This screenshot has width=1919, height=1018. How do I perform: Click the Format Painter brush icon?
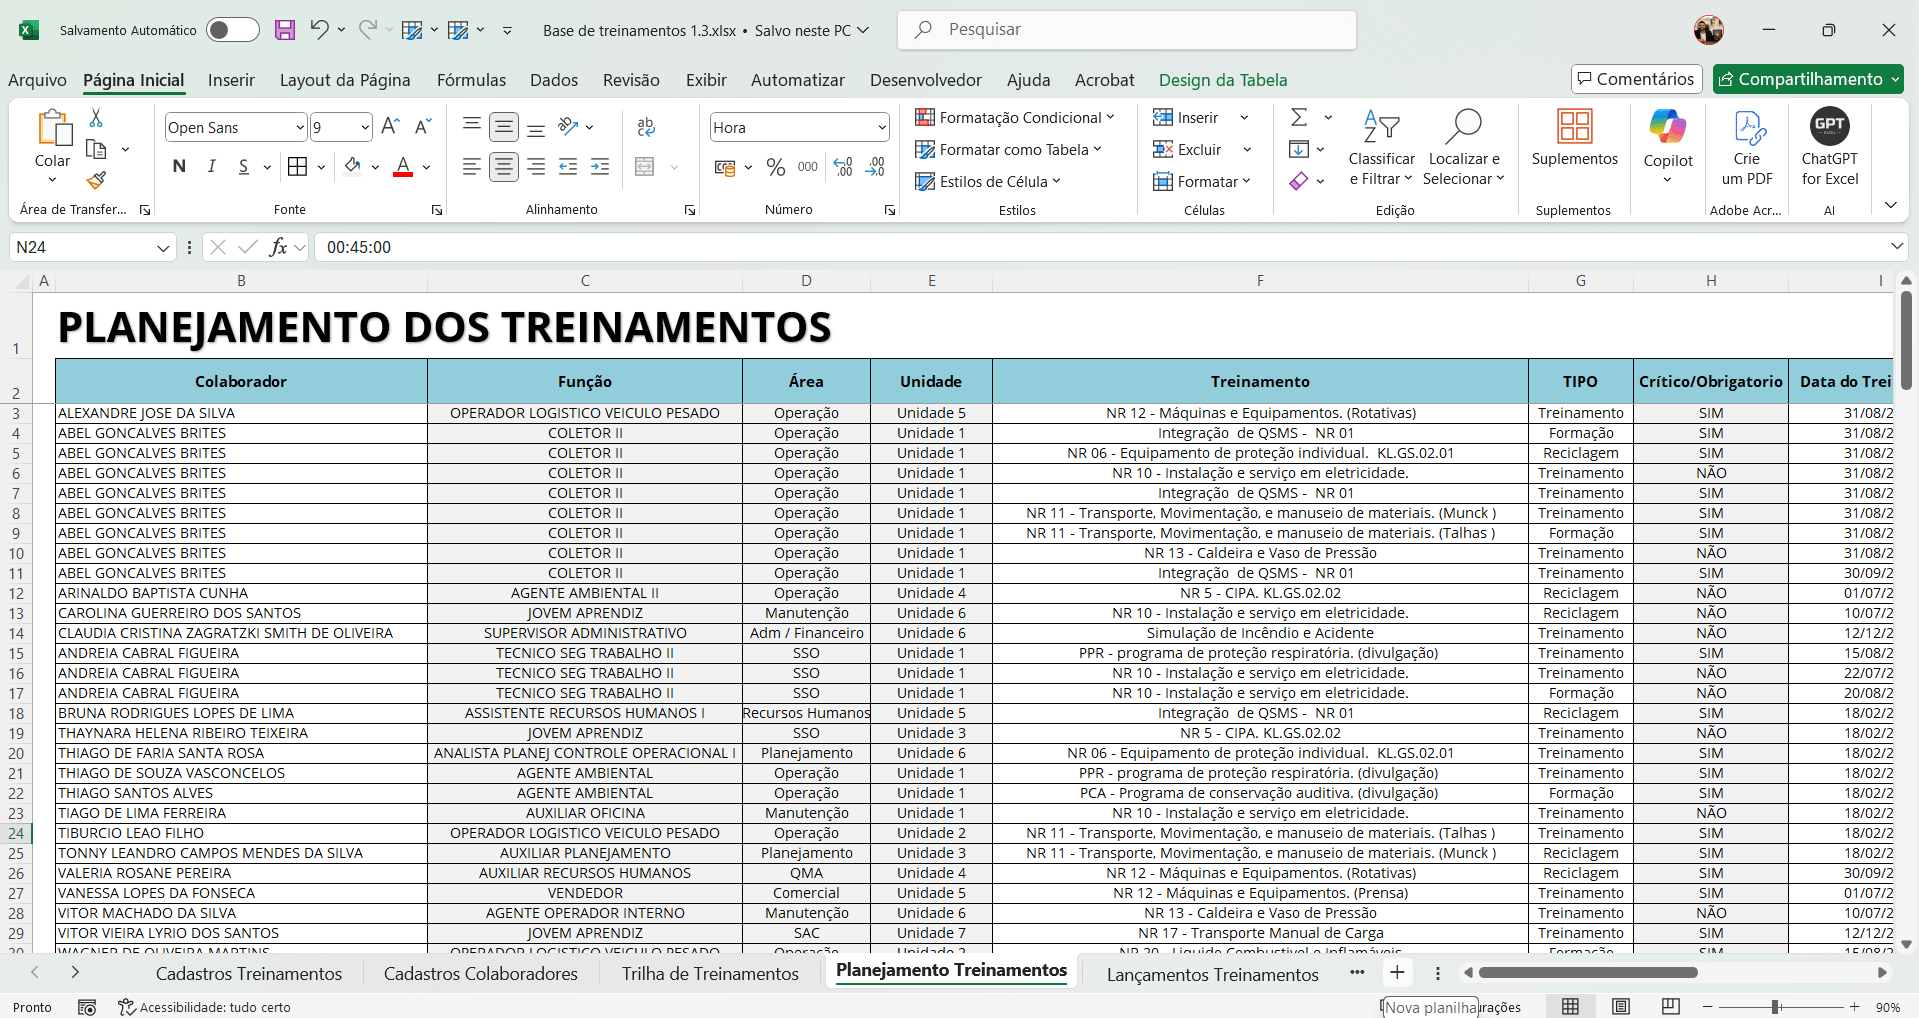click(x=96, y=181)
